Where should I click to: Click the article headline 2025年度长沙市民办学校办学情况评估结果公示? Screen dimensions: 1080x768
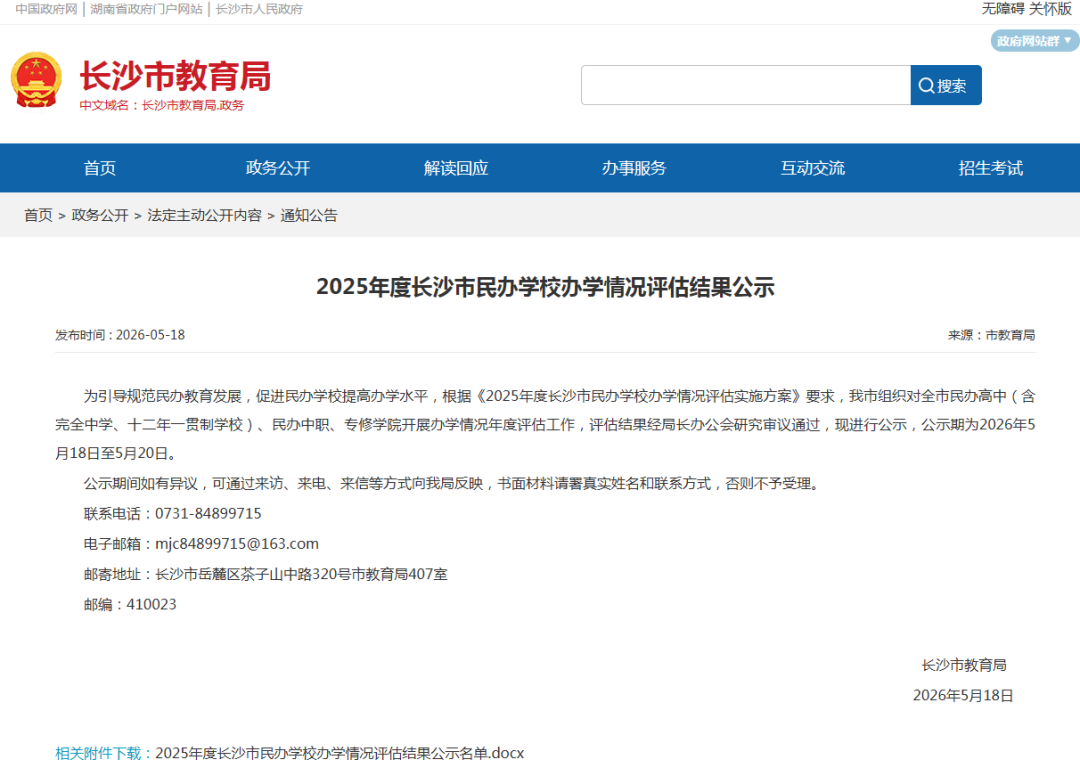(546, 287)
